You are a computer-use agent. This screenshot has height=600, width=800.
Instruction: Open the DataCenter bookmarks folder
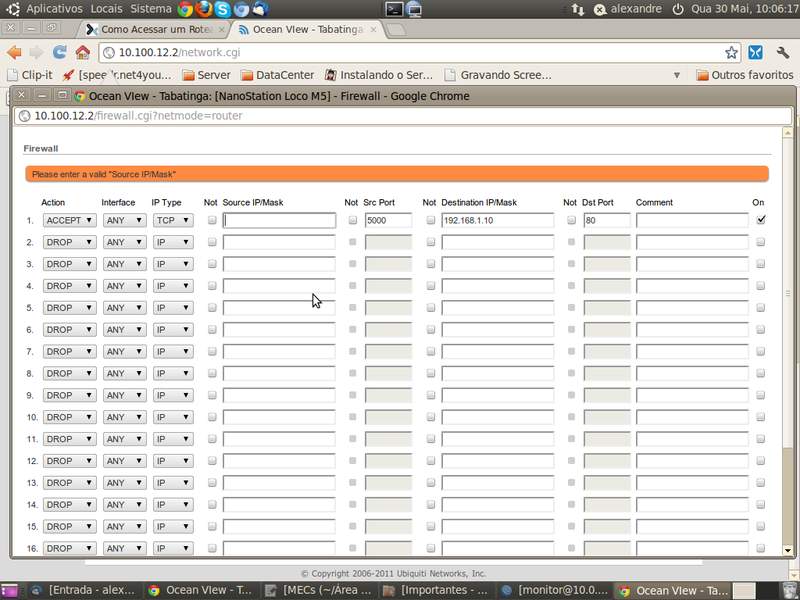[278, 75]
